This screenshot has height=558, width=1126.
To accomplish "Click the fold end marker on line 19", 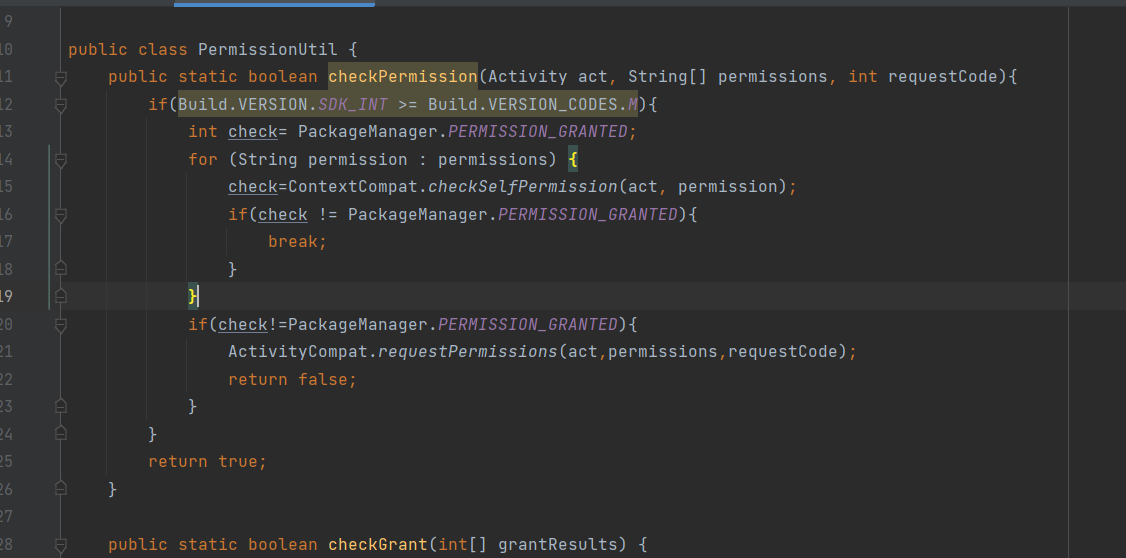I will (61, 296).
